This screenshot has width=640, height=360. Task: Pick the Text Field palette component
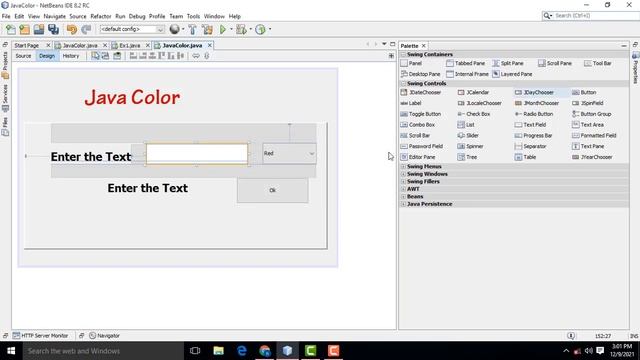click(530, 125)
